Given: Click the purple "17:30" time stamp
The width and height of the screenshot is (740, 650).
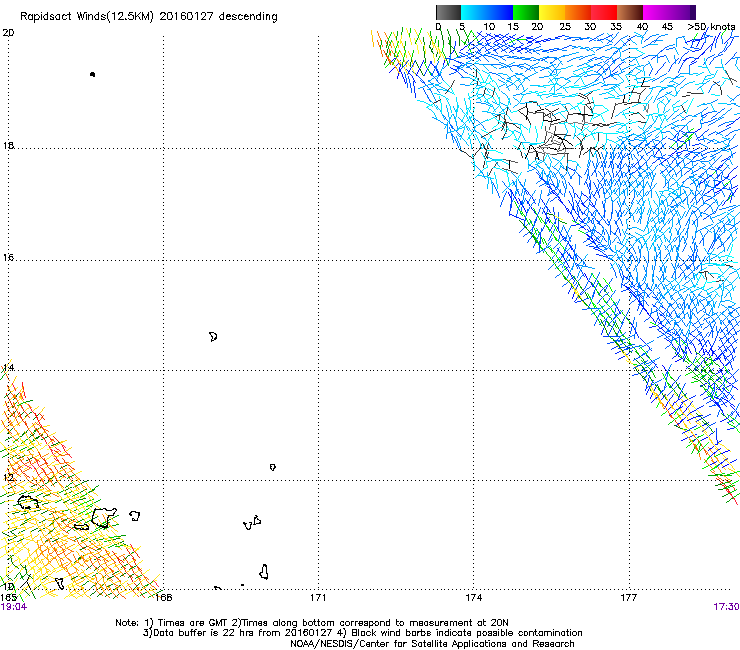Looking at the screenshot, I should [x=726, y=607].
